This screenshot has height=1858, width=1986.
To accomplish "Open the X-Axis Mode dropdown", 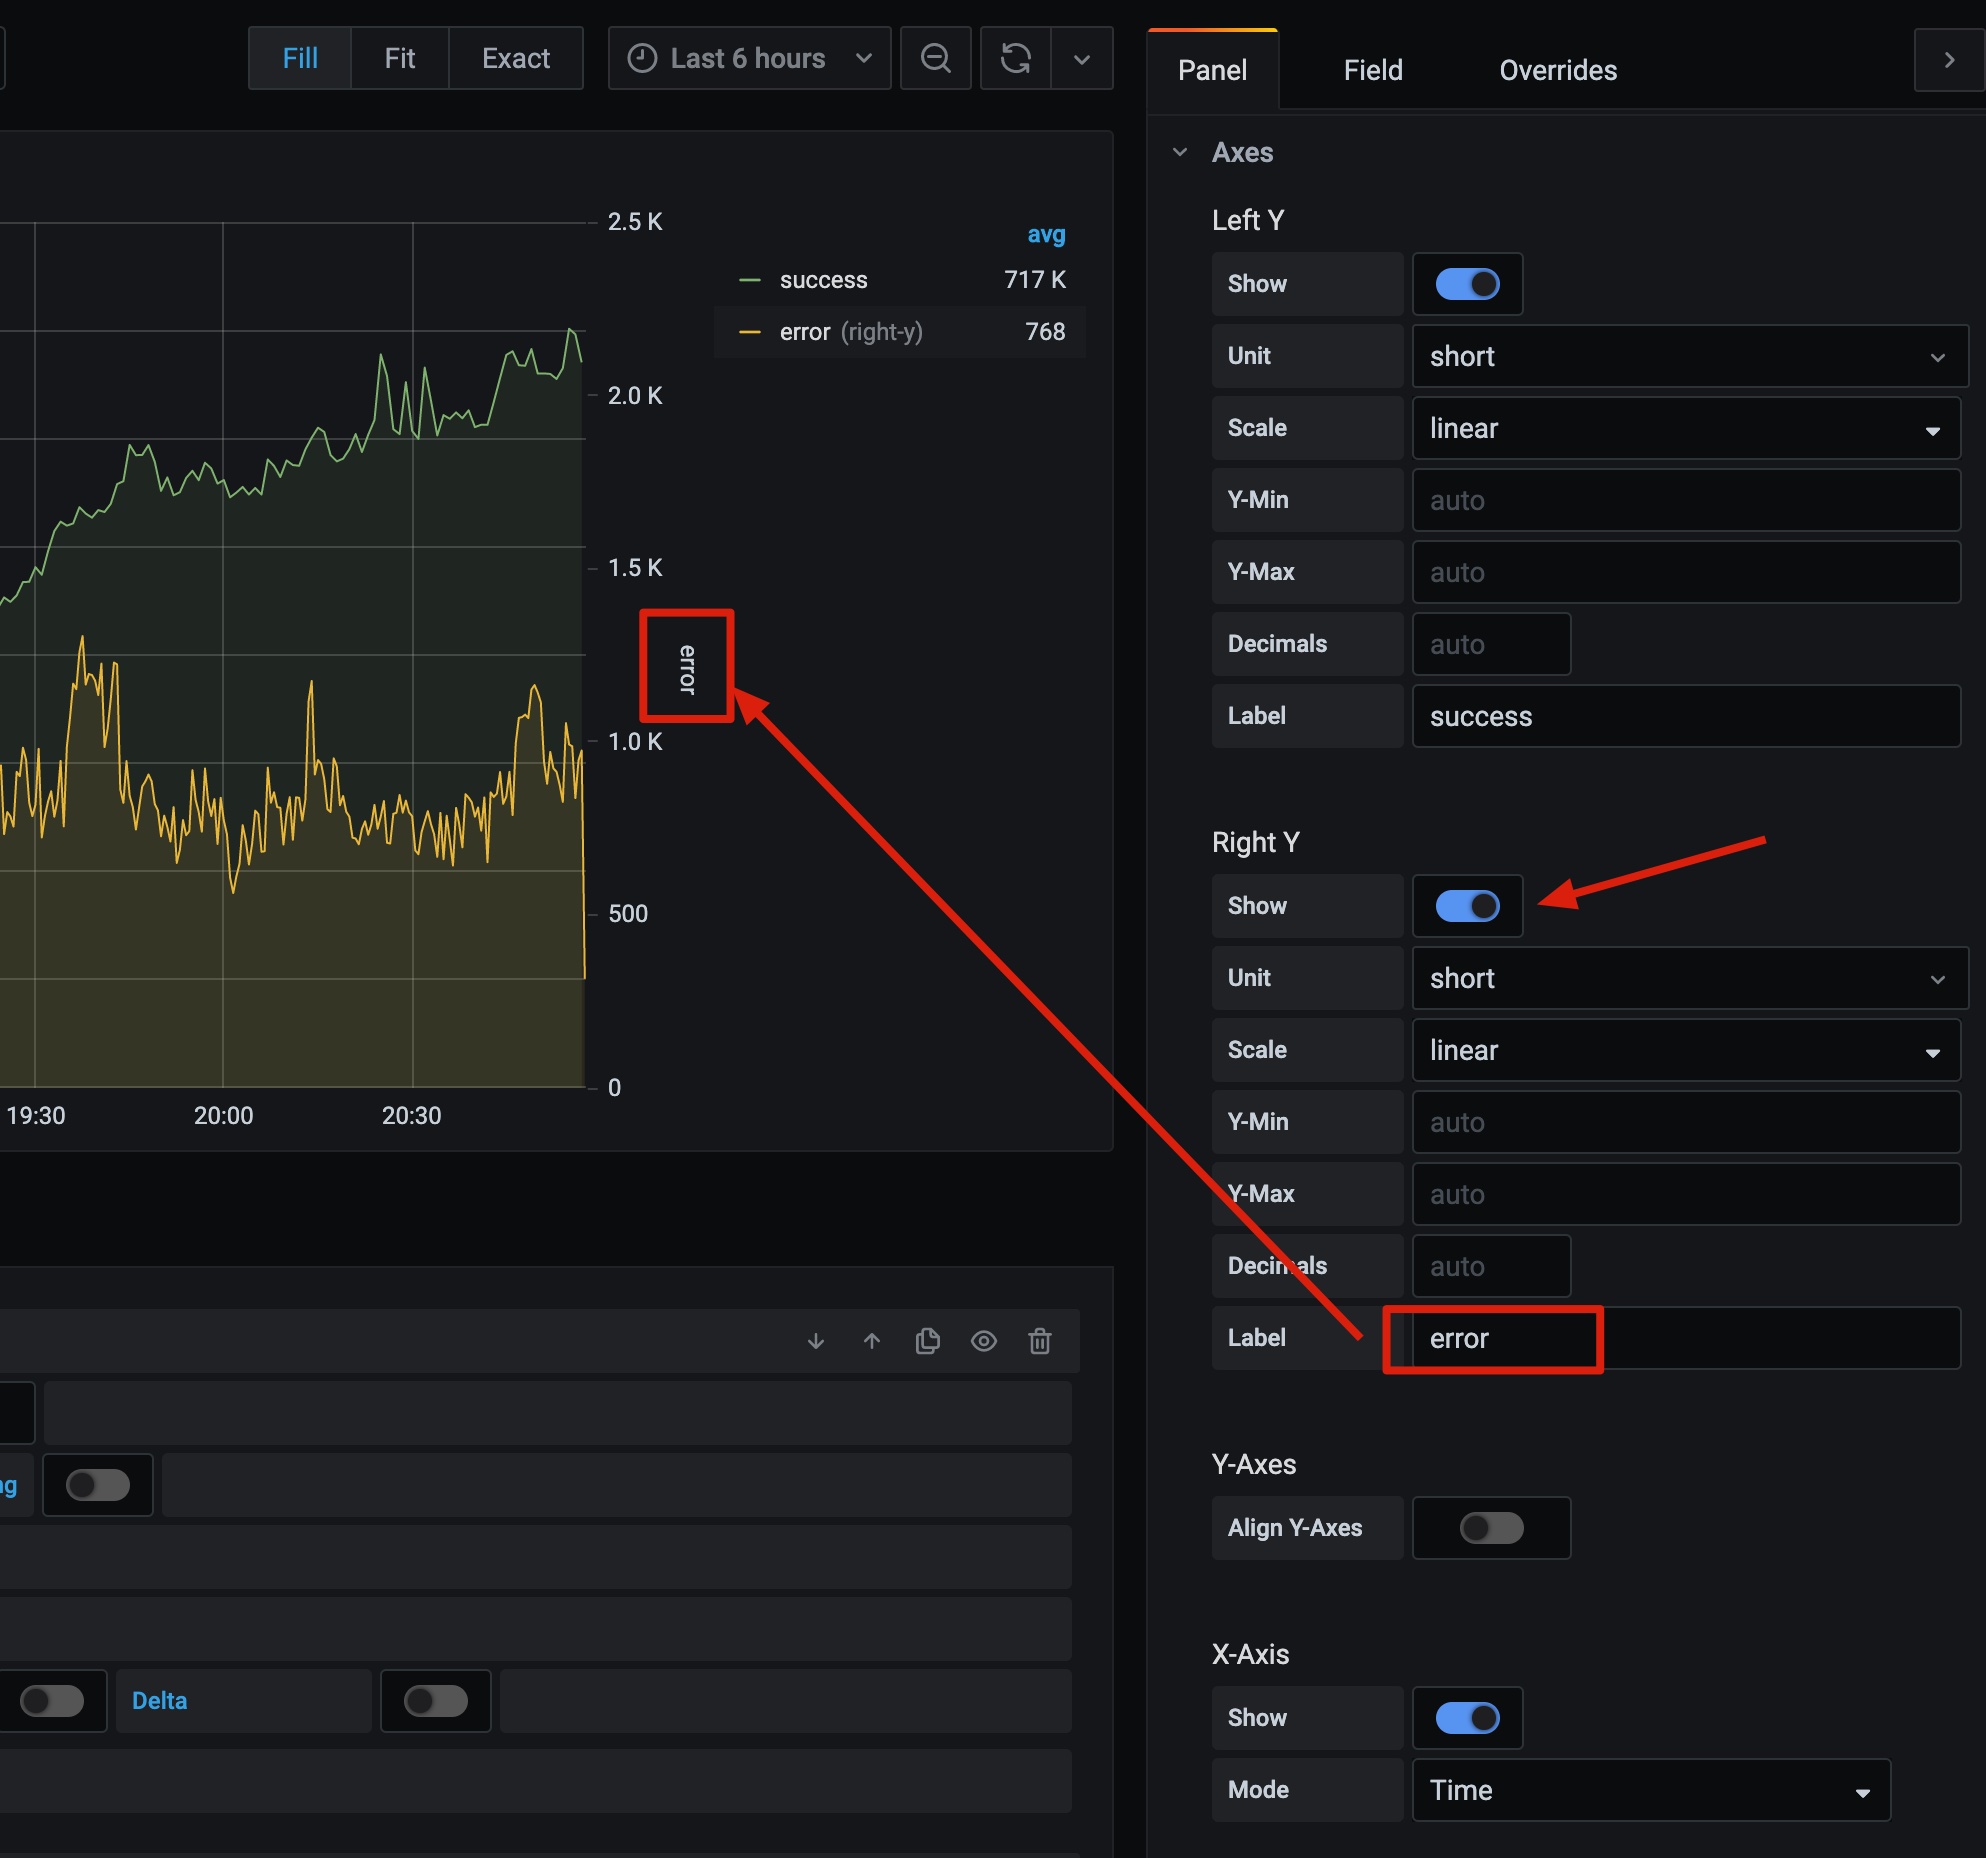I will pyautogui.click(x=1651, y=1790).
